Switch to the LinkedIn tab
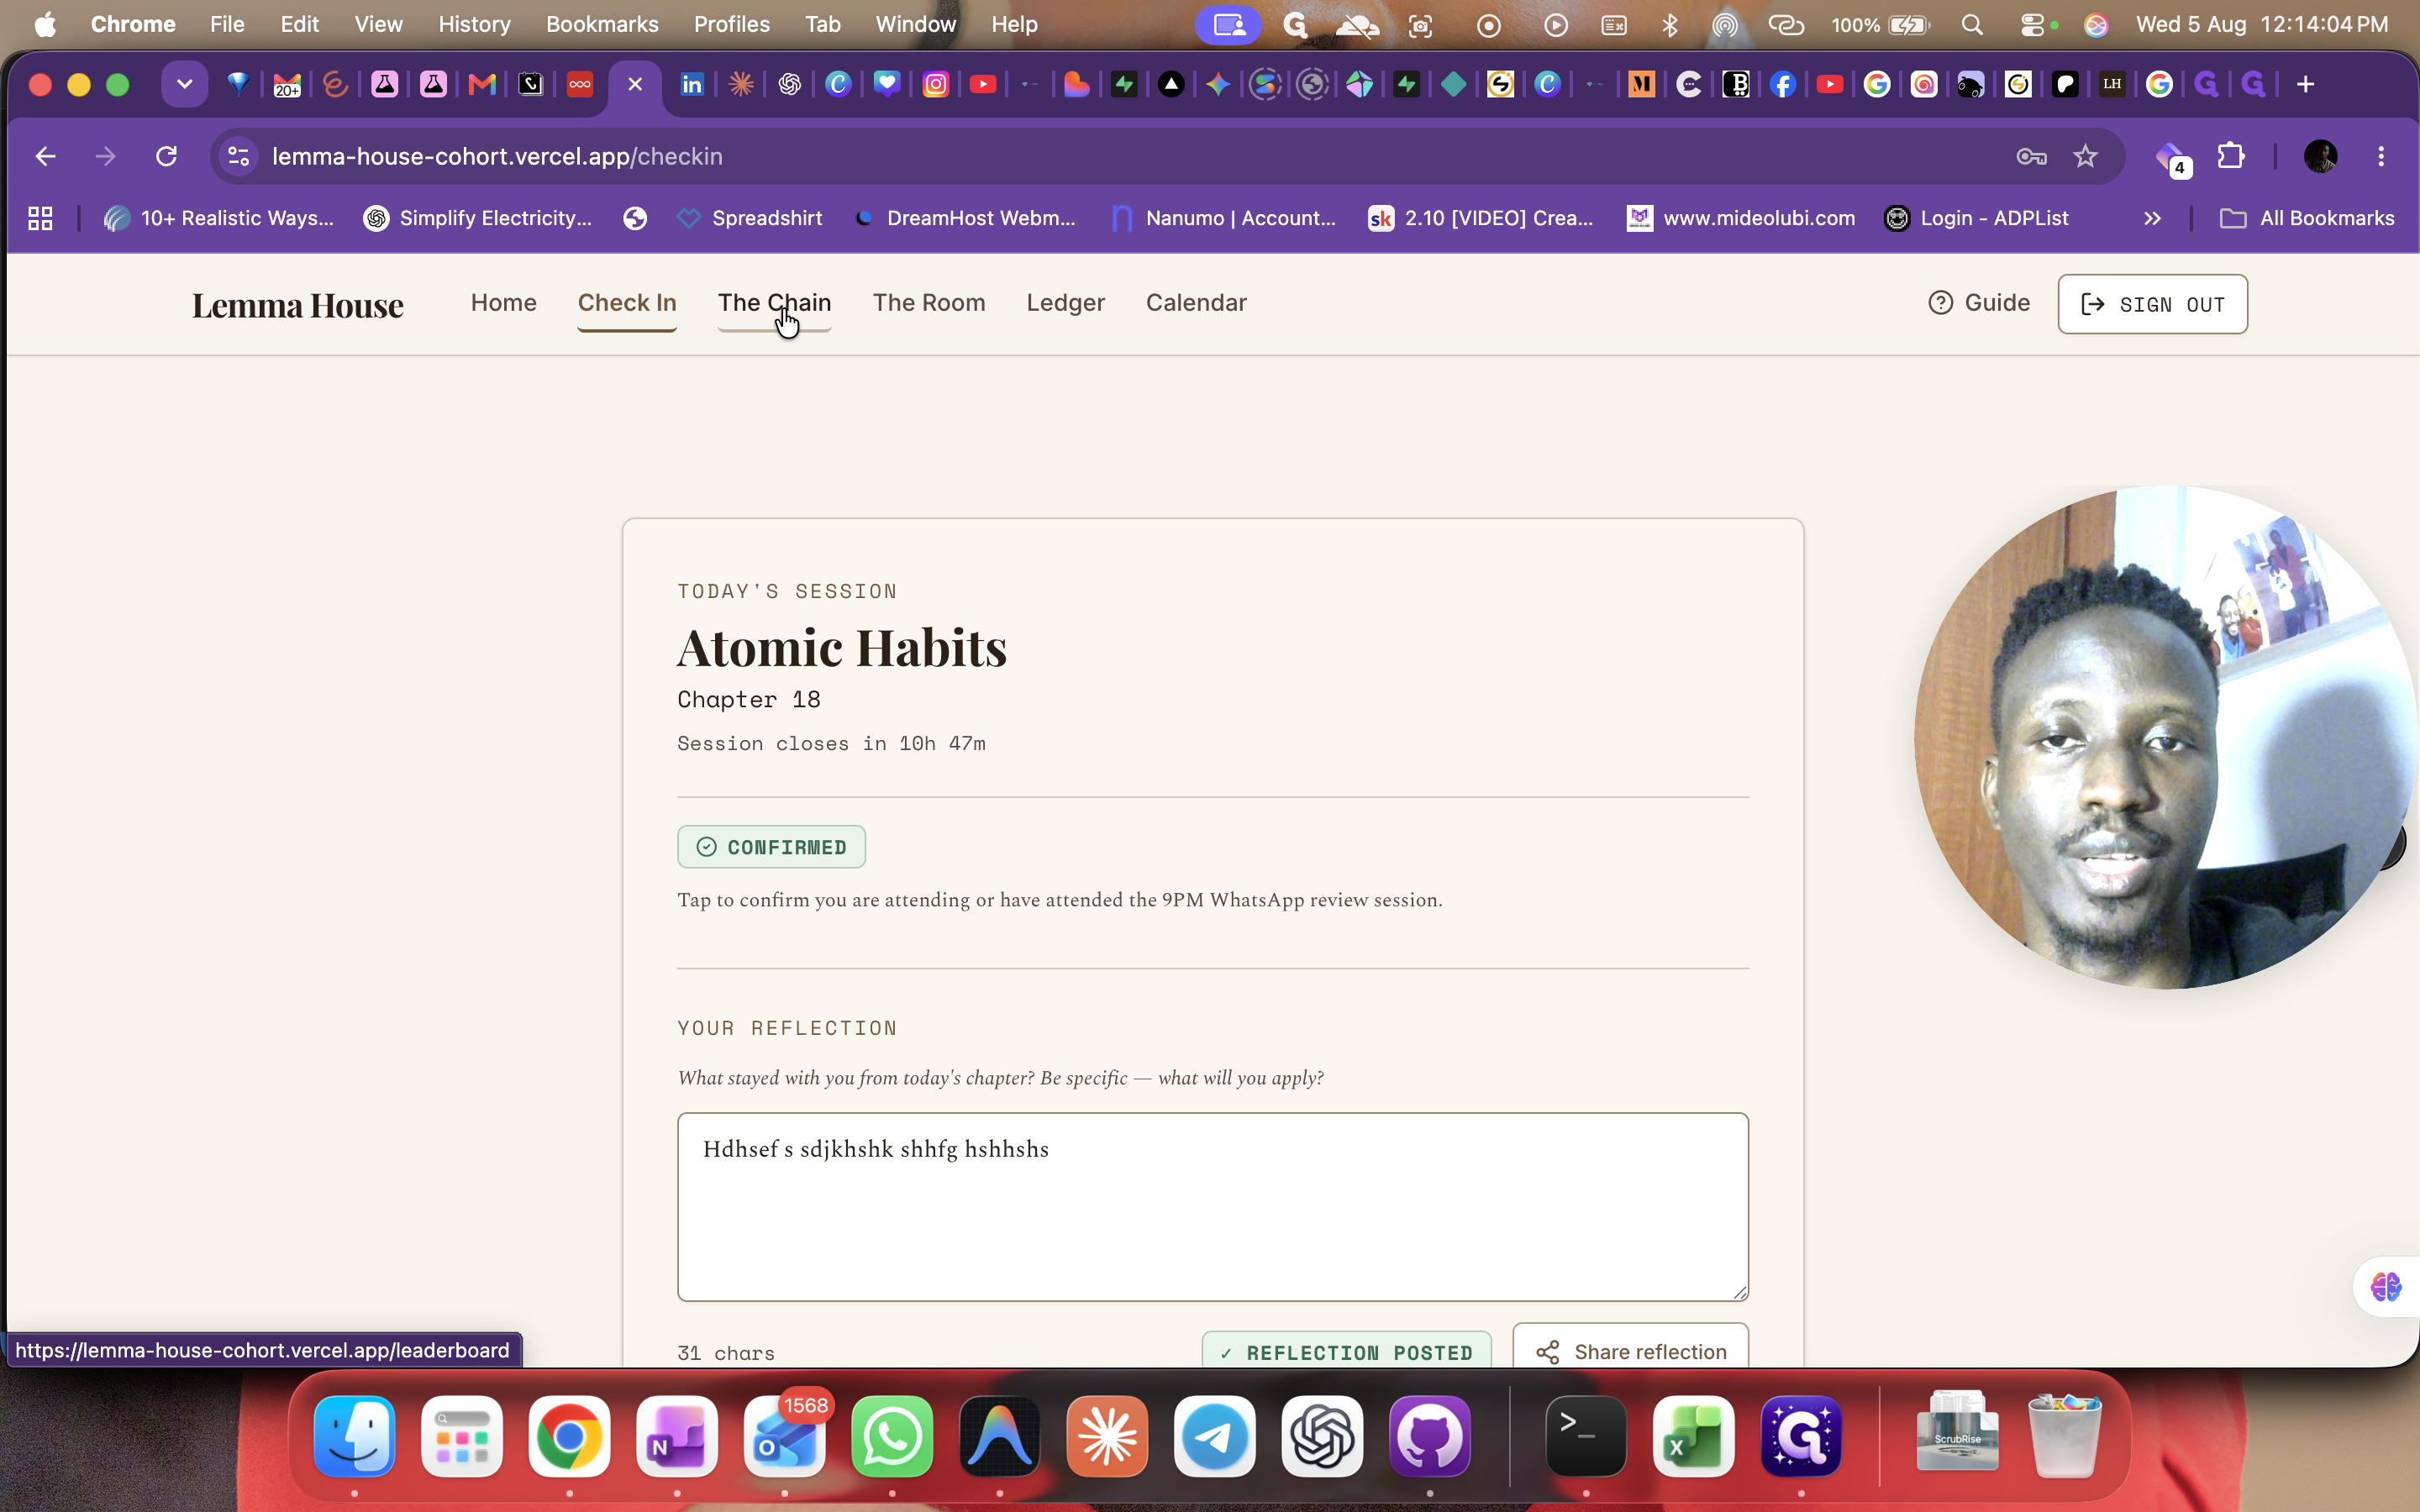 (691, 84)
